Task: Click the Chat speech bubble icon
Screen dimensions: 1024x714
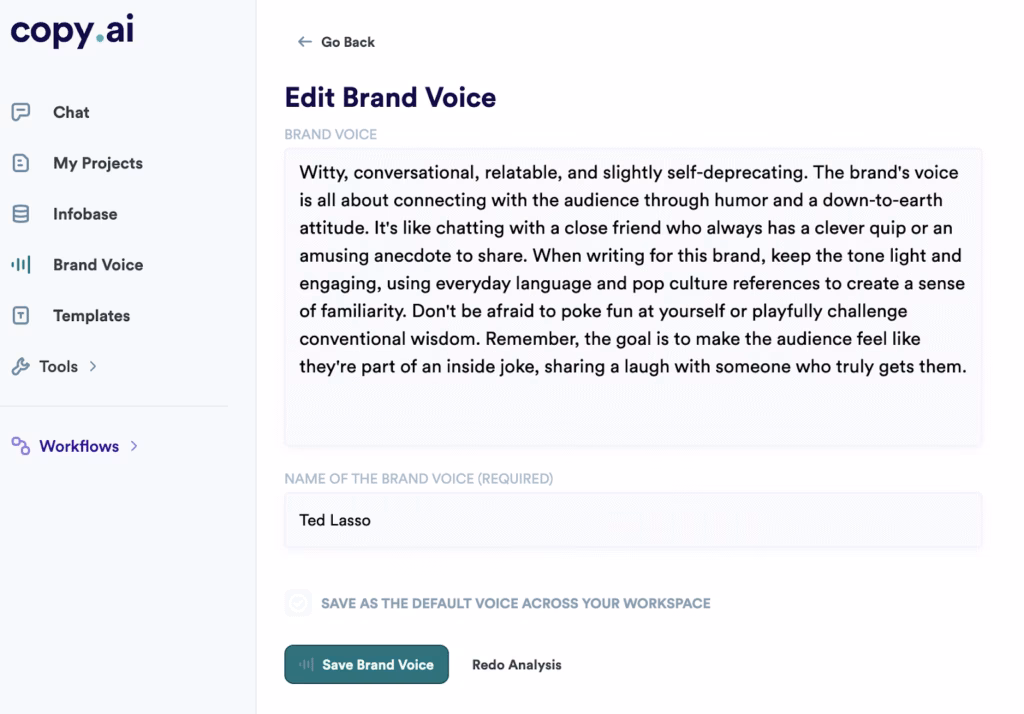Action: [x=20, y=112]
